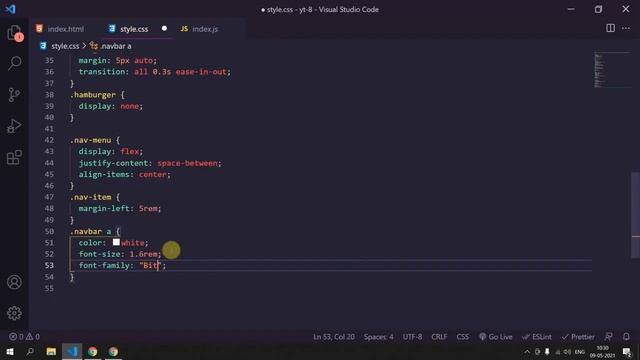Open the white color swatch picker
The height and width of the screenshot is (360, 640).
point(116,242)
